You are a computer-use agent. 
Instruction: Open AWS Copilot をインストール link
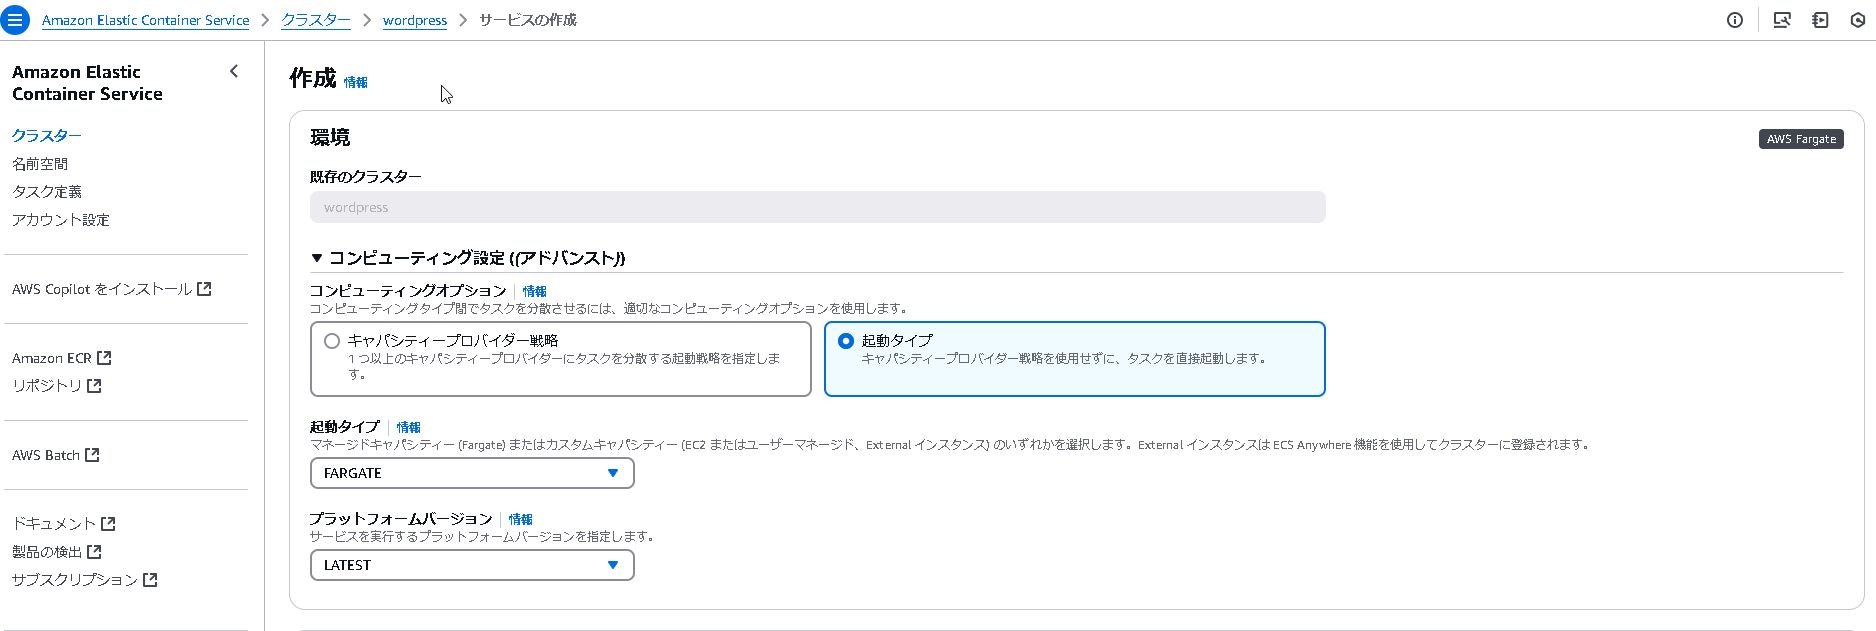point(102,289)
